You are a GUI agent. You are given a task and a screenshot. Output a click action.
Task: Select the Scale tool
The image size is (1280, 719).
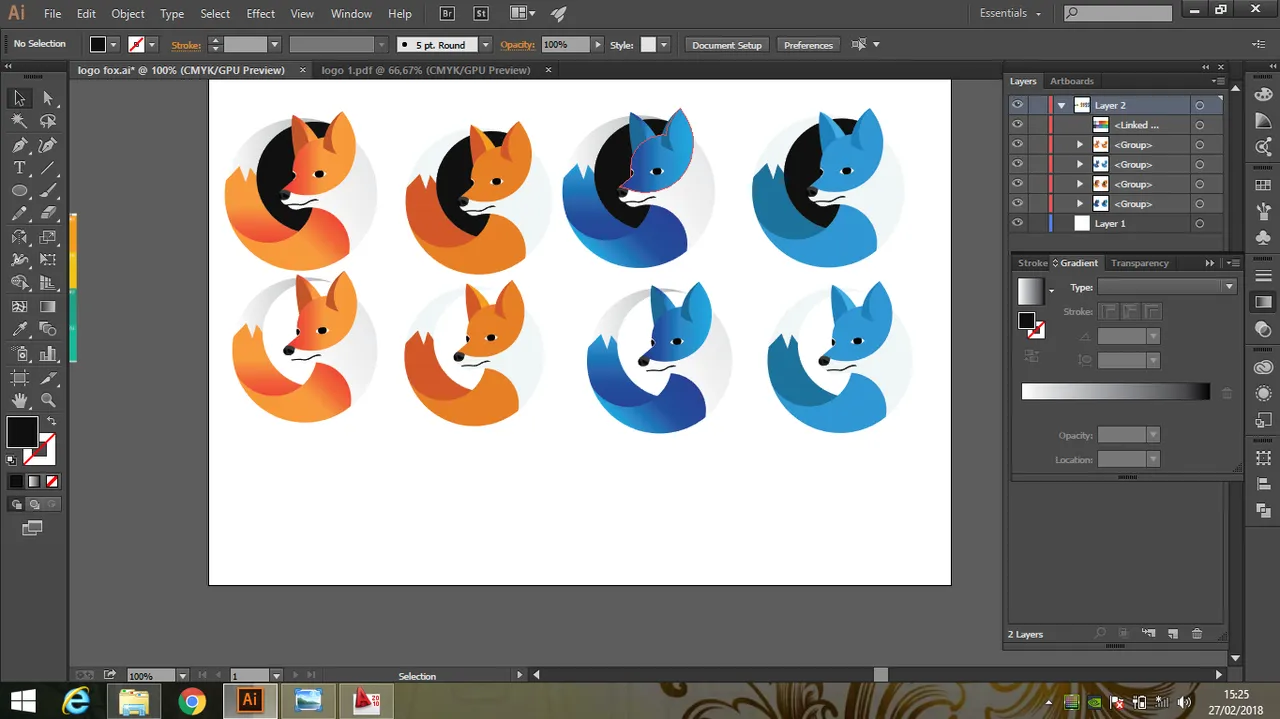(x=48, y=237)
